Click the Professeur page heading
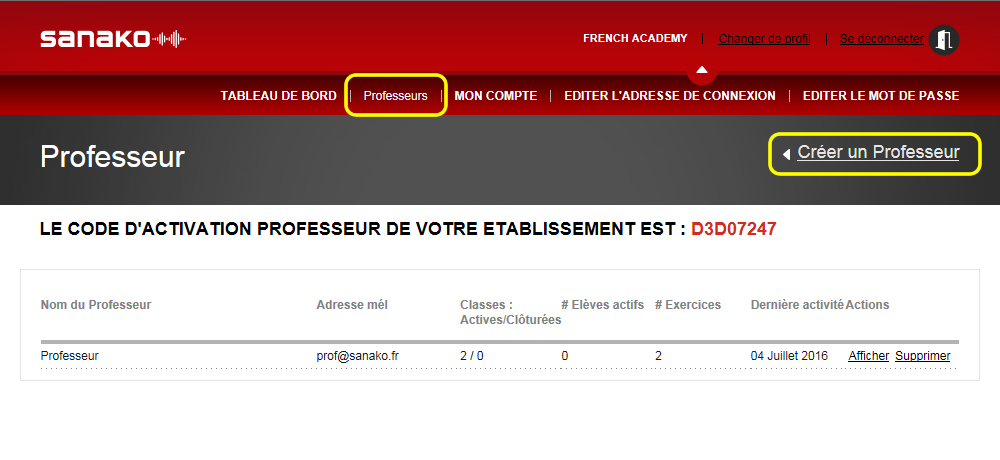Screen dimensions: 1000x460 pos(112,156)
